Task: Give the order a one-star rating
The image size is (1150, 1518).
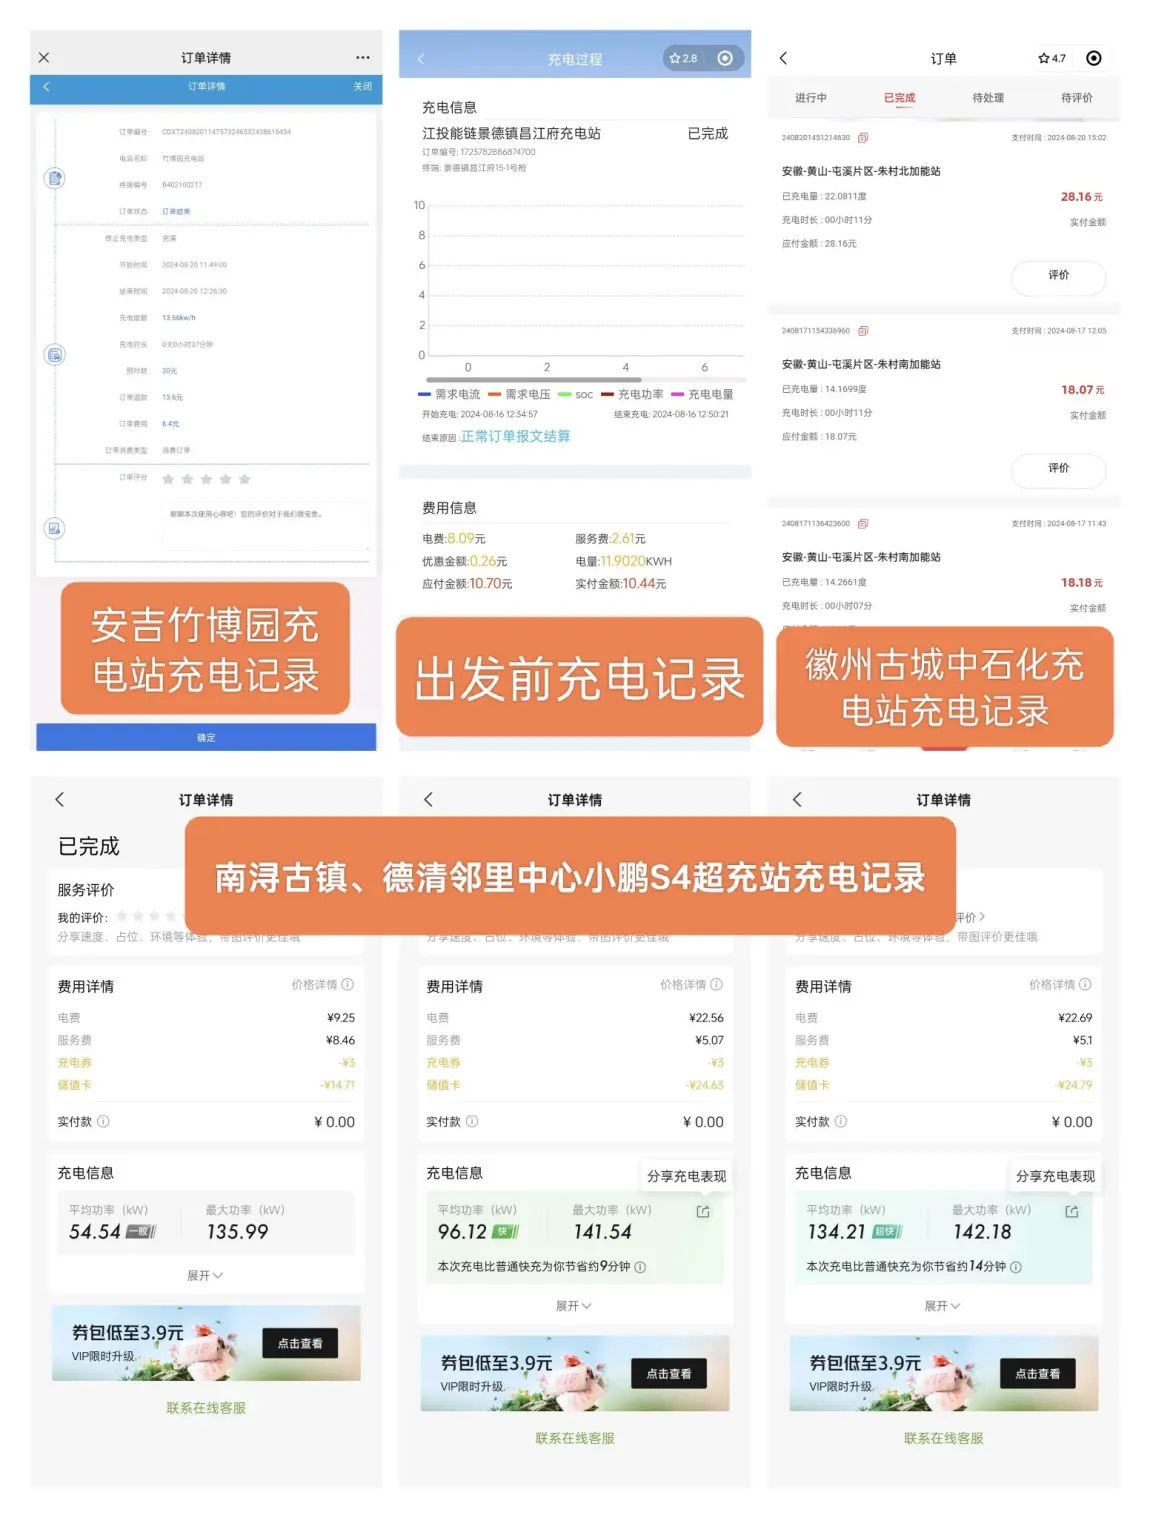Action: (x=168, y=480)
